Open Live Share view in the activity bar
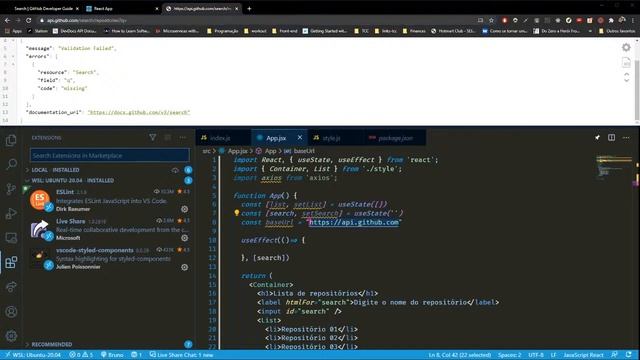Image resolution: width=640 pixels, height=360 pixels. pyautogui.click(x=11, y=287)
